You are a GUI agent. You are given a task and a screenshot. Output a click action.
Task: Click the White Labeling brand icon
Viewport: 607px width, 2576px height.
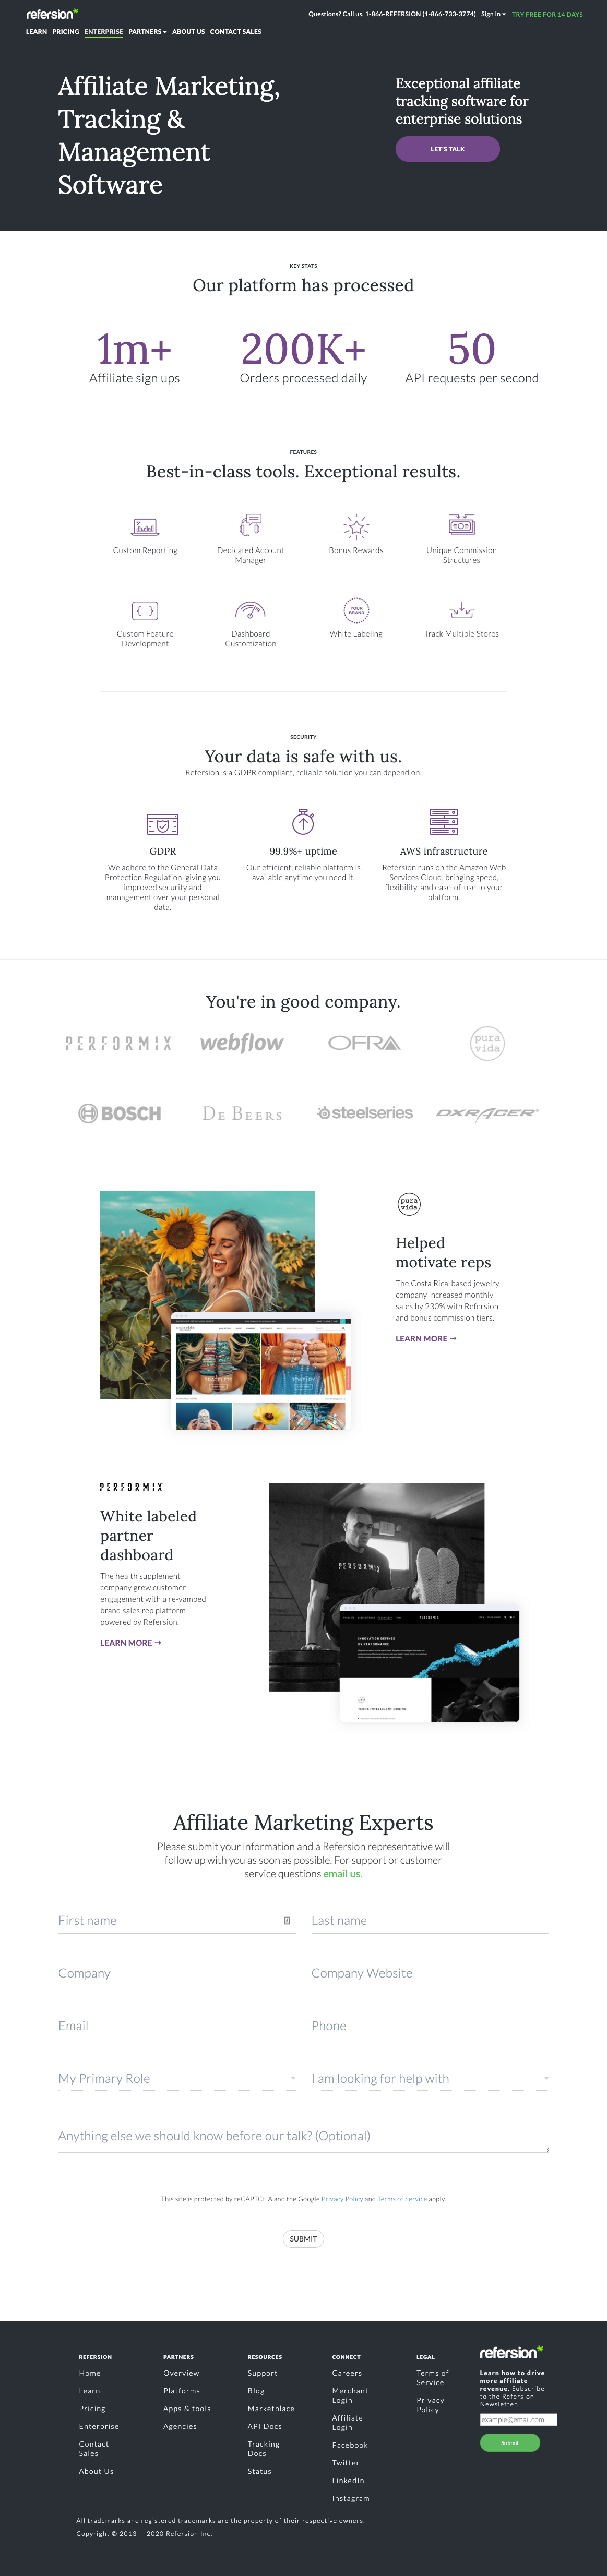[x=356, y=609]
